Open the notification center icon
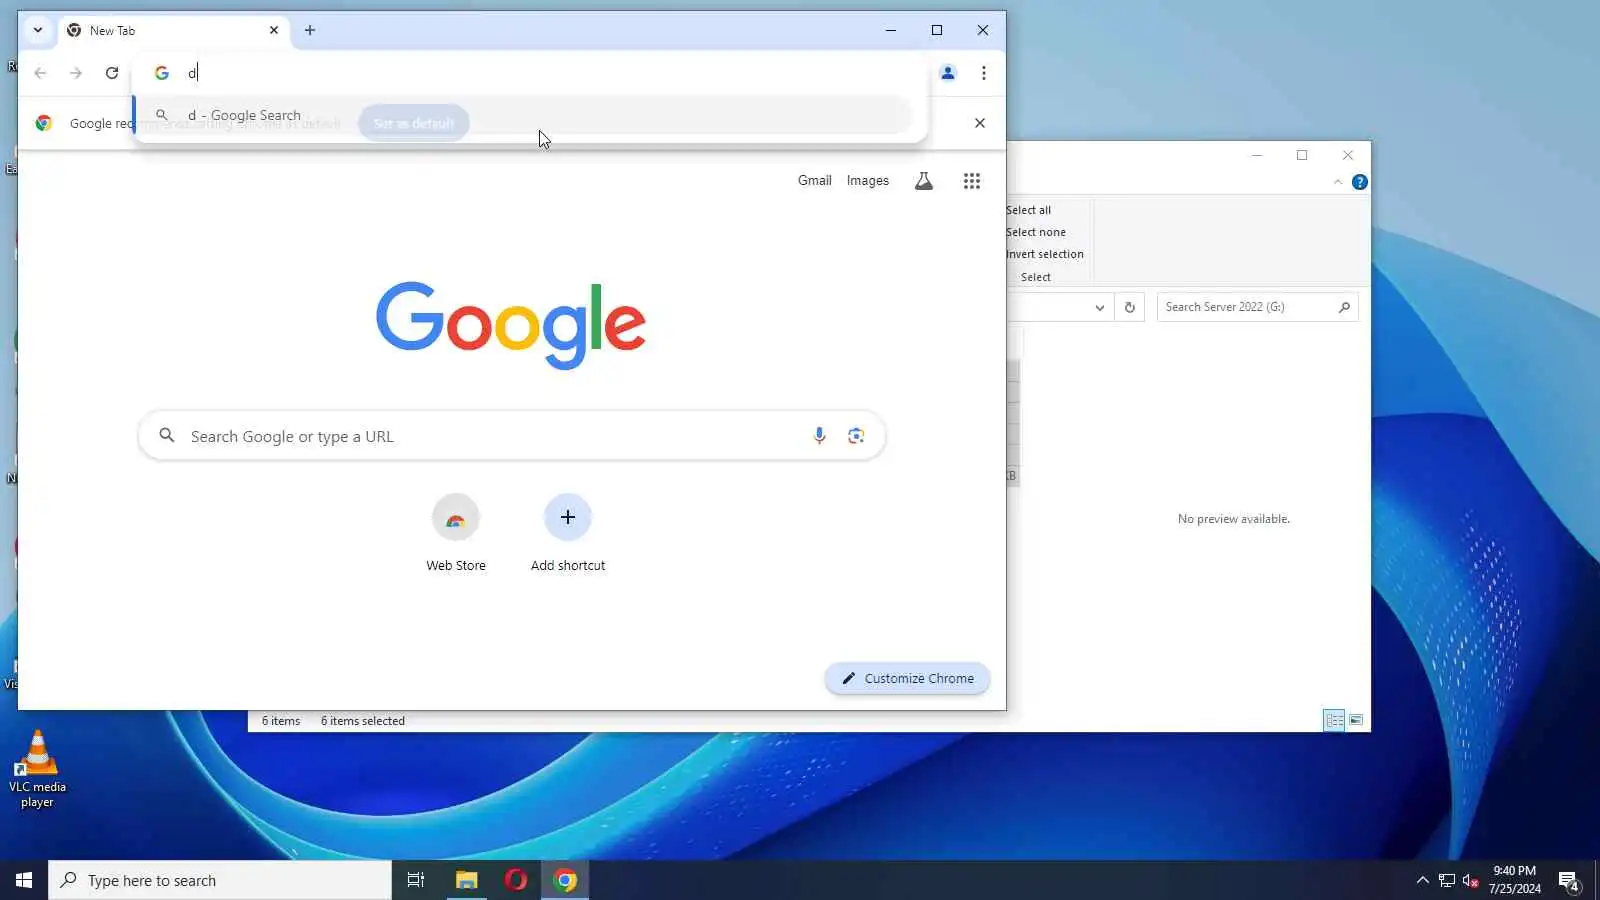This screenshot has width=1600, height=900. (x=1569, y=881)
